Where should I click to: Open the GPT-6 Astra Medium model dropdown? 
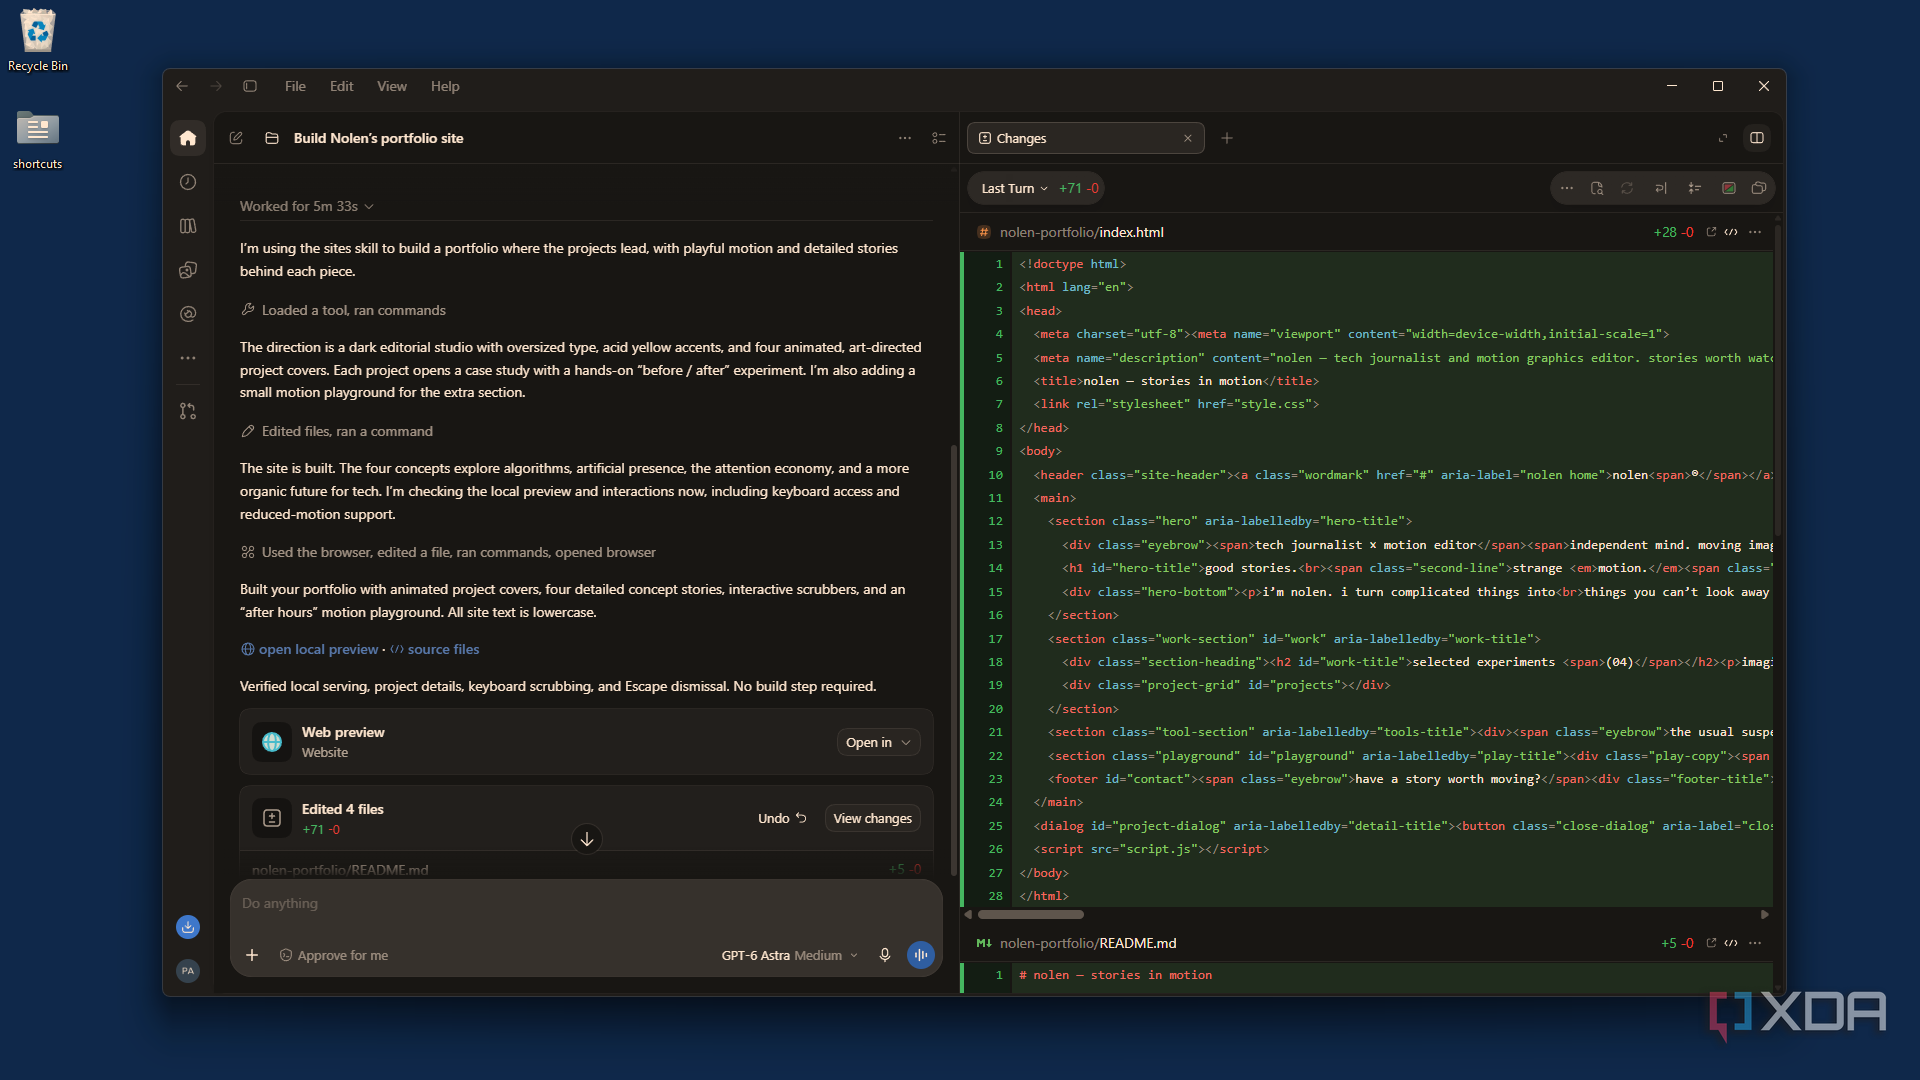tap(790, 955)
